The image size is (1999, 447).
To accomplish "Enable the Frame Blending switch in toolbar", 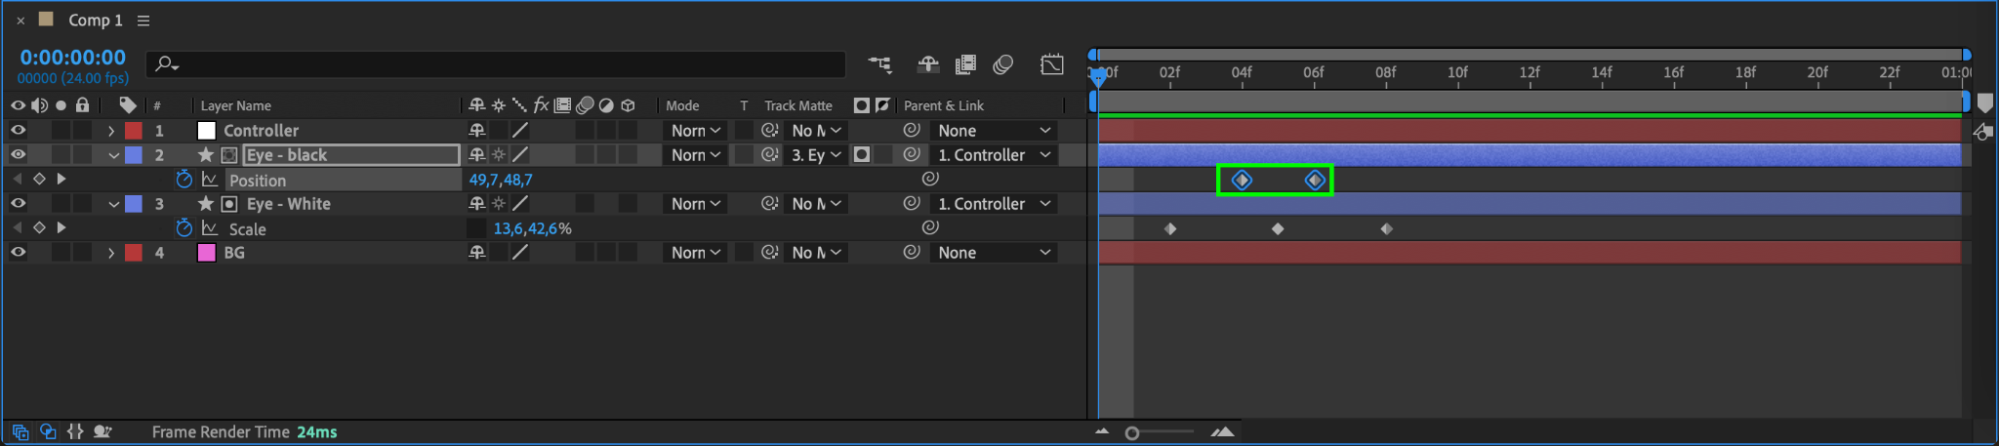I will coord(965,65).
